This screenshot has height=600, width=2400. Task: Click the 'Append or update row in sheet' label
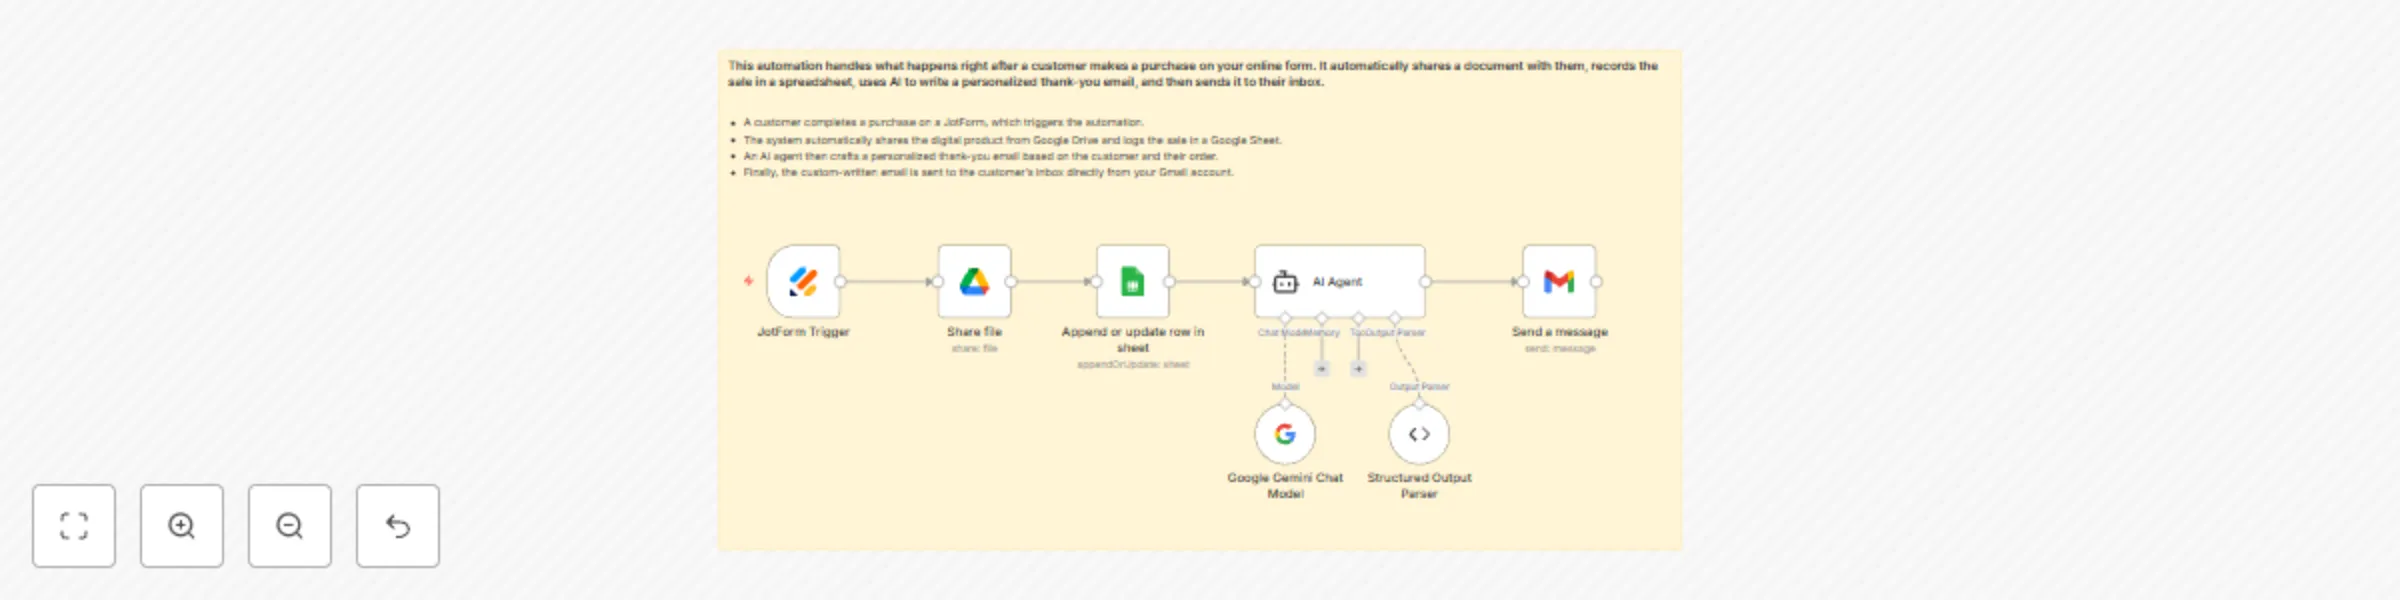point(1132,340)
